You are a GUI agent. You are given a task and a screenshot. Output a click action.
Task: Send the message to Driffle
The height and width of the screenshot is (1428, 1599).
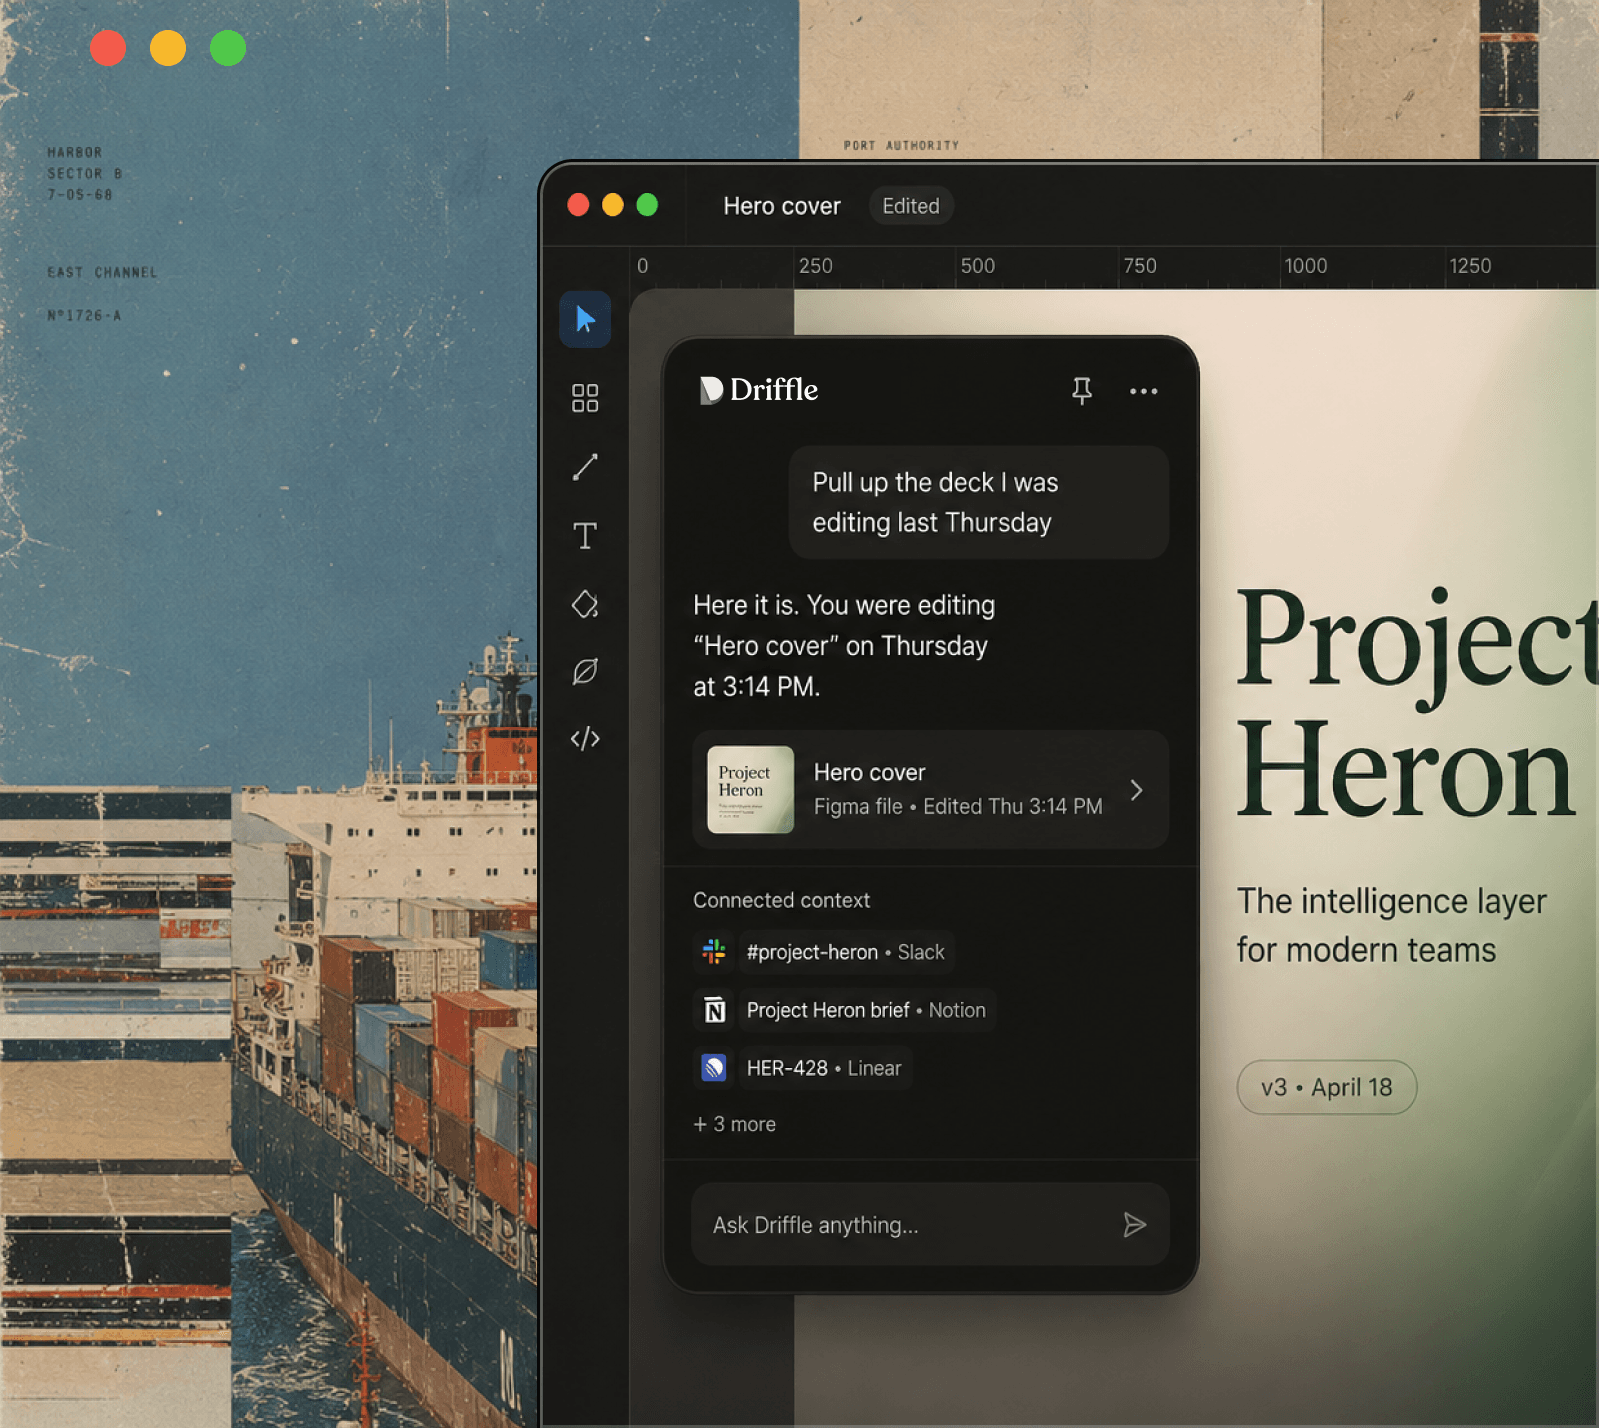(x=1134, y=1225)
